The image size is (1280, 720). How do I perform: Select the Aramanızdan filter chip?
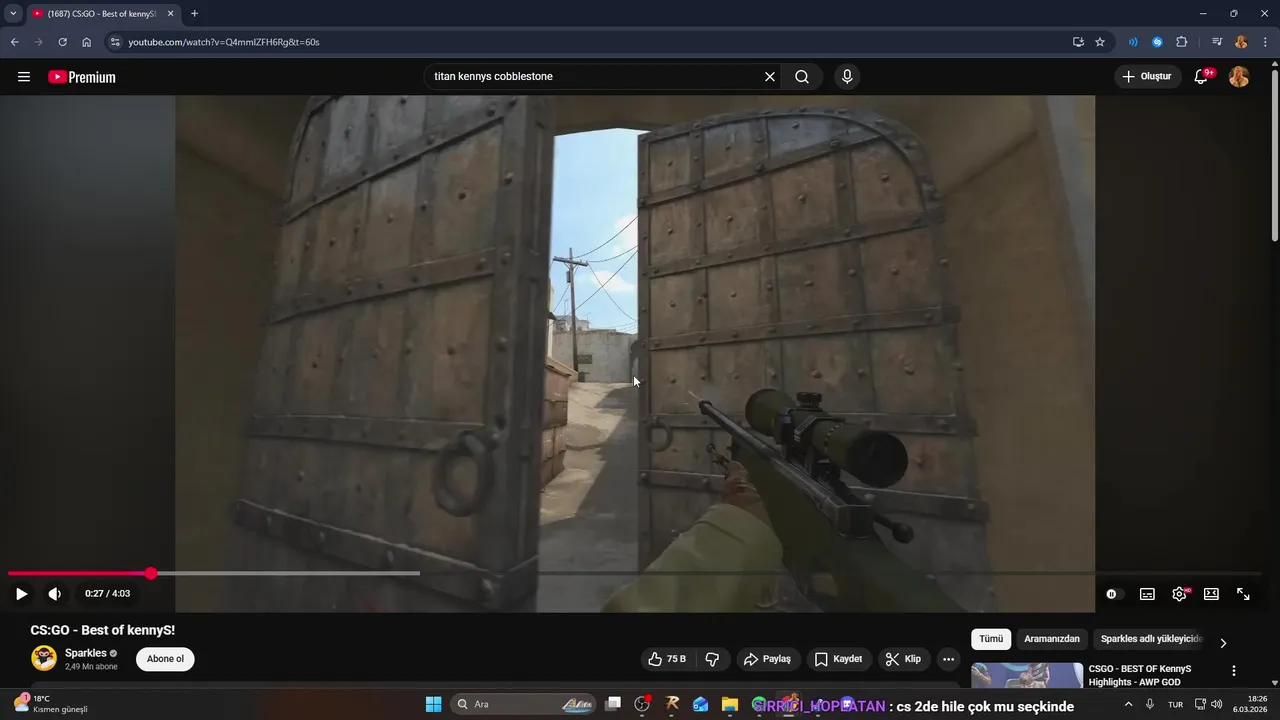pos(1052,639)
